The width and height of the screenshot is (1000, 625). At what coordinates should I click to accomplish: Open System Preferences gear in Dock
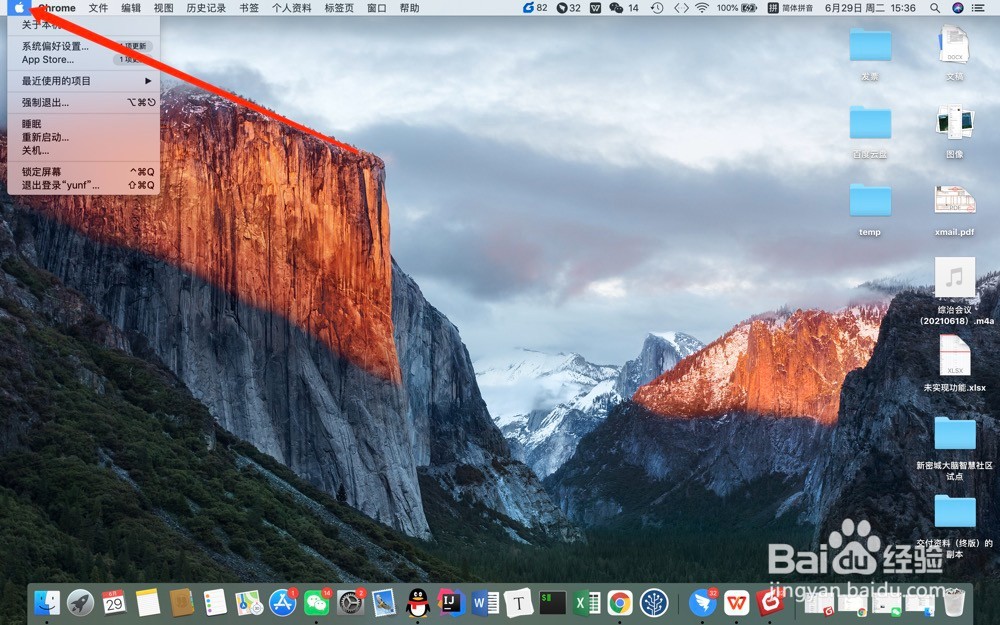(x=350, y=602)
